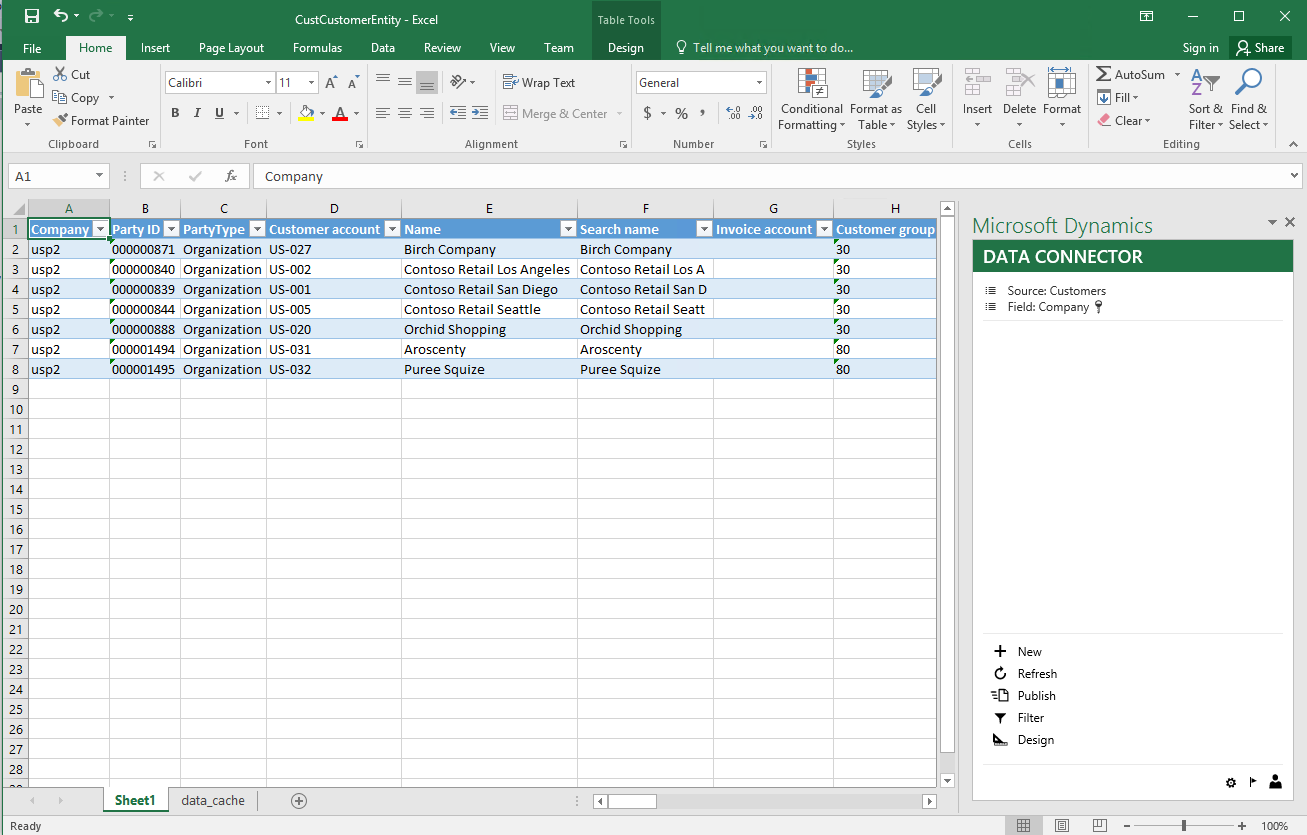Toggle bold formatting

(175, 113)
